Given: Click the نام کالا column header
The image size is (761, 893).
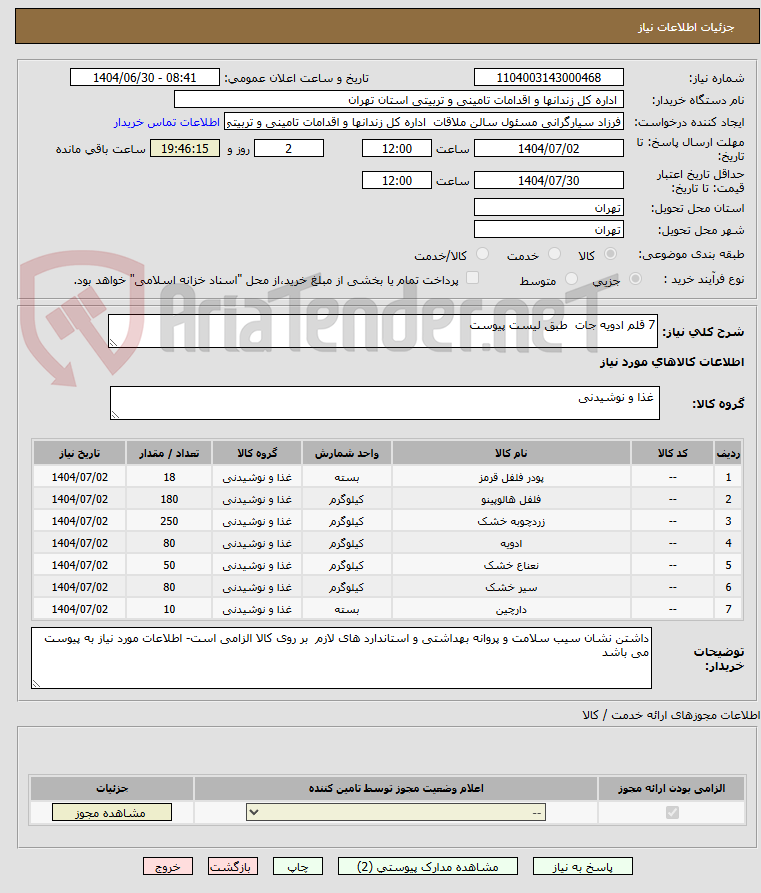Looking at the screenshot, I should click(511, 453).
